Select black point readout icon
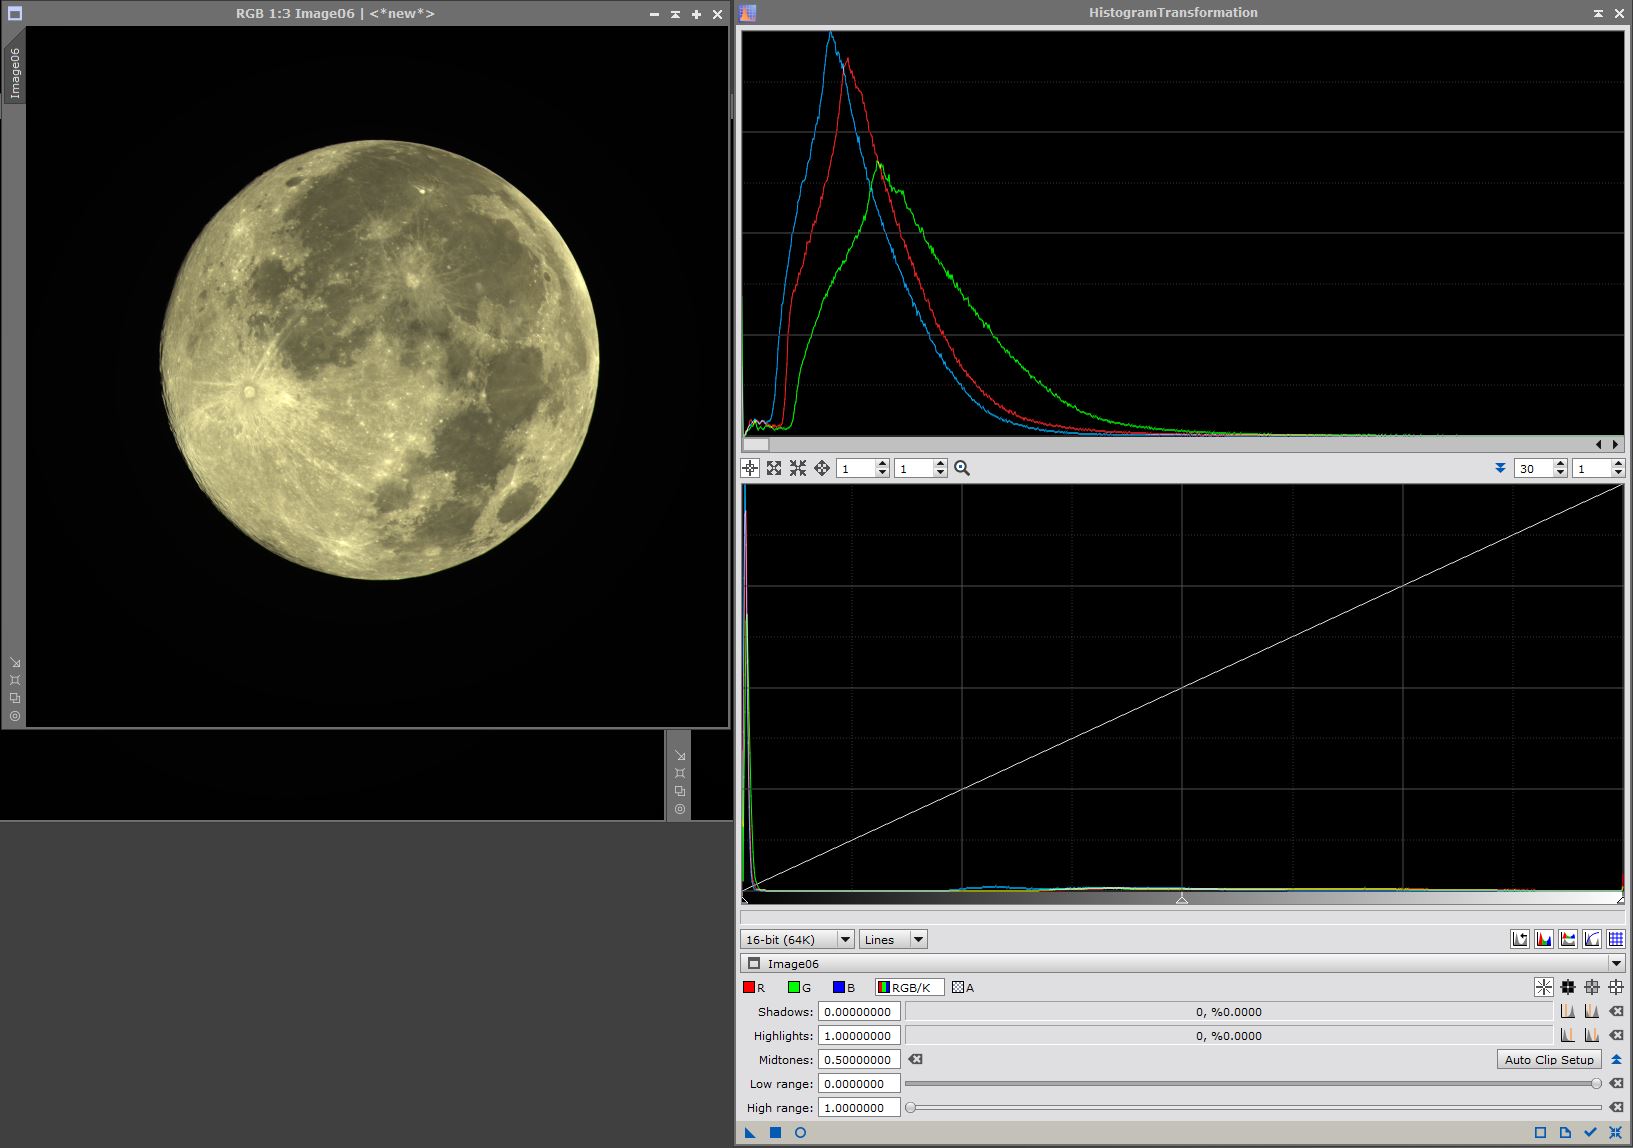The width and height of the screenshot is (1633, 1148). (x=1568, y=987)
